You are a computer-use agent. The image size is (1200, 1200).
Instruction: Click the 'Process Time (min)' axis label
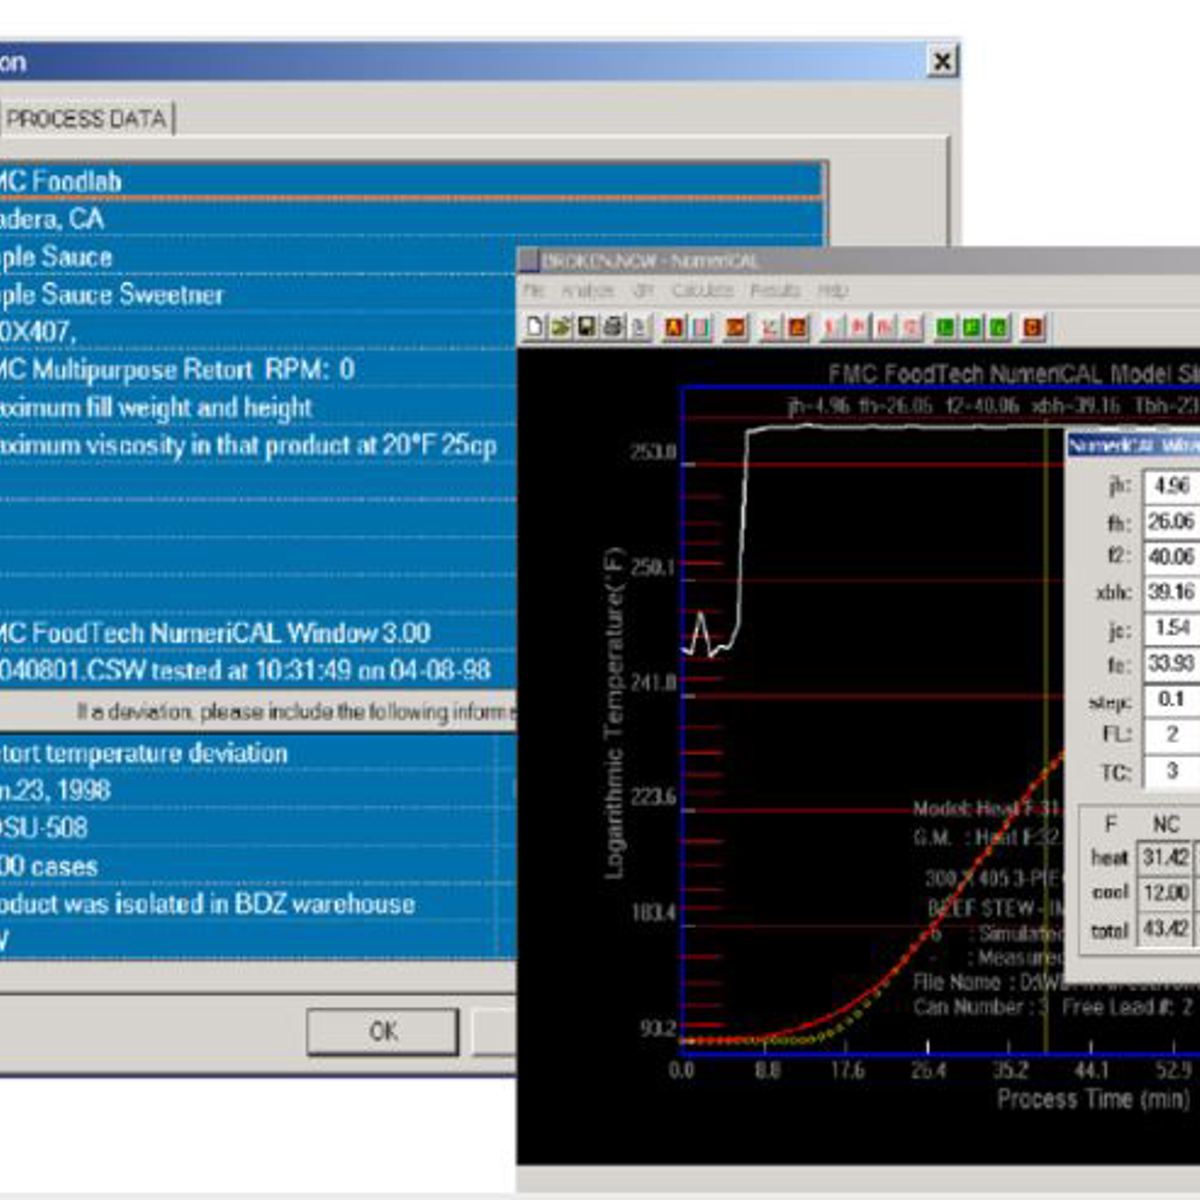(x=1094, y=1099)
